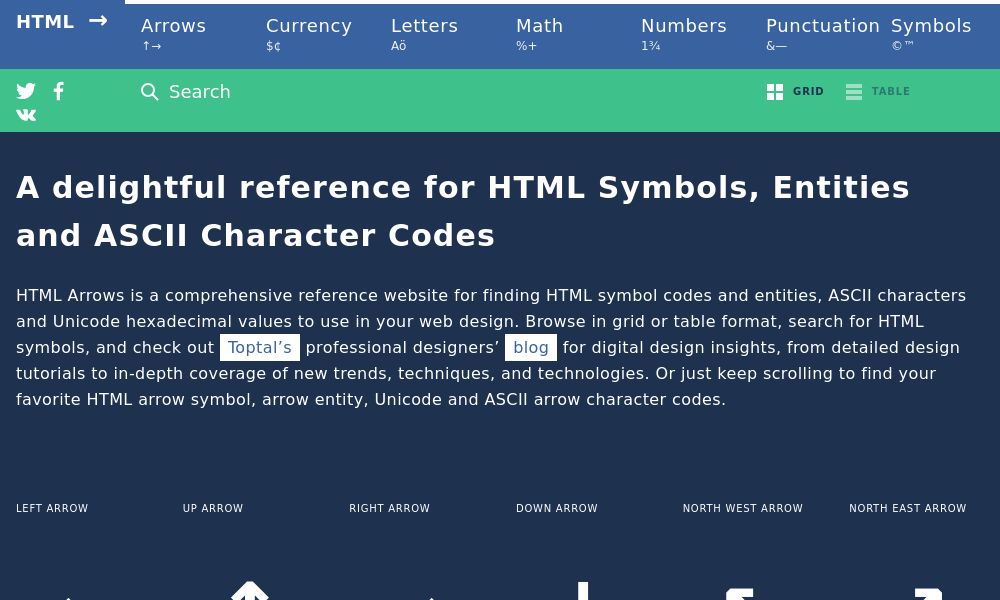Select the Up Arrow symbol glyph
The width and height of the screenshot is (1000, 600).
click(249, 590)
